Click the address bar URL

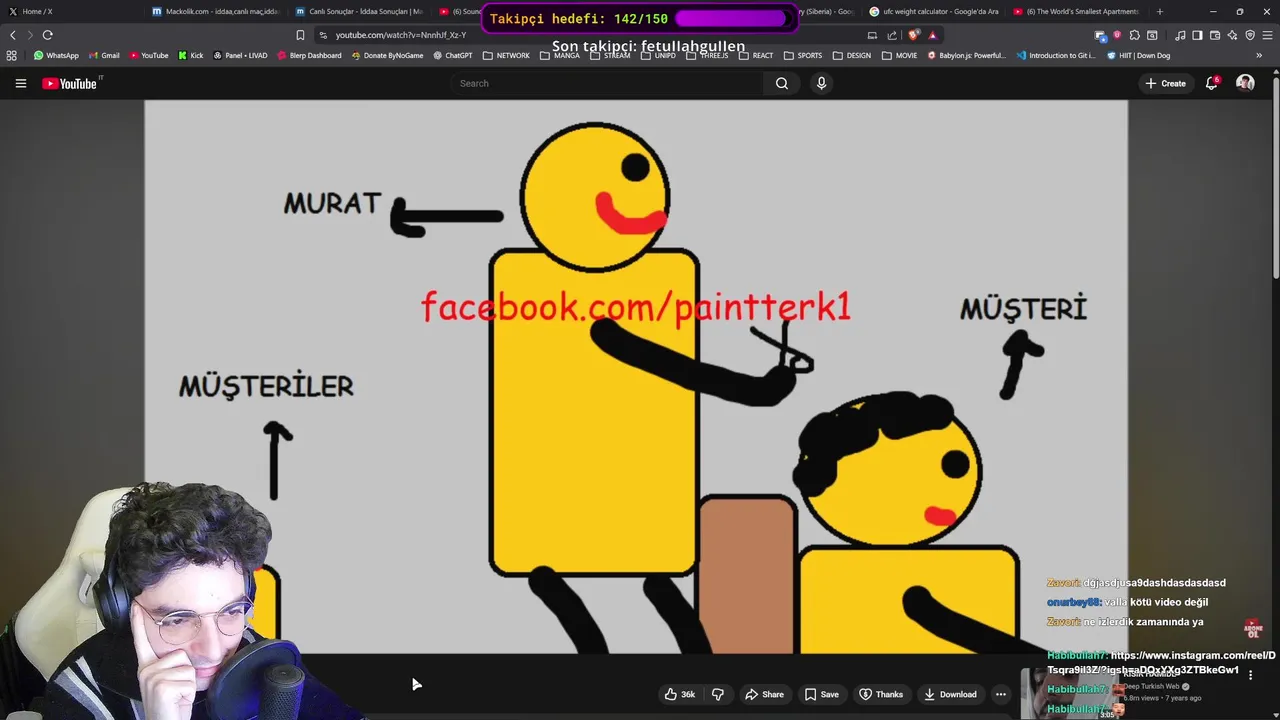400,35
